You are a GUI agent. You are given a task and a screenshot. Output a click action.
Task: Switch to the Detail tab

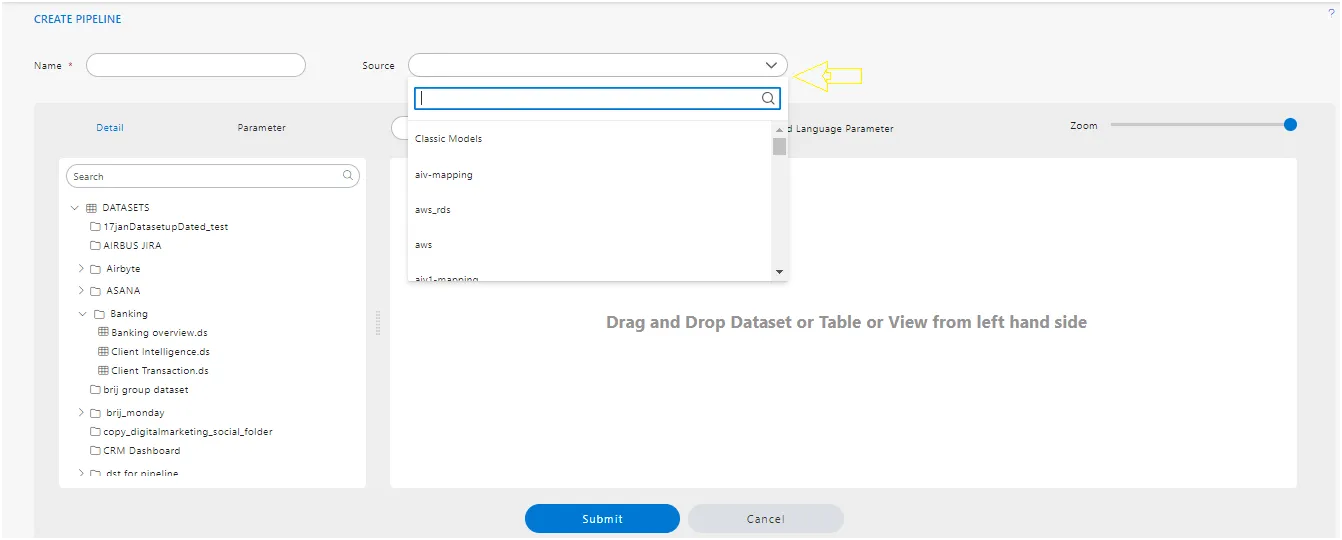point(110,128)
